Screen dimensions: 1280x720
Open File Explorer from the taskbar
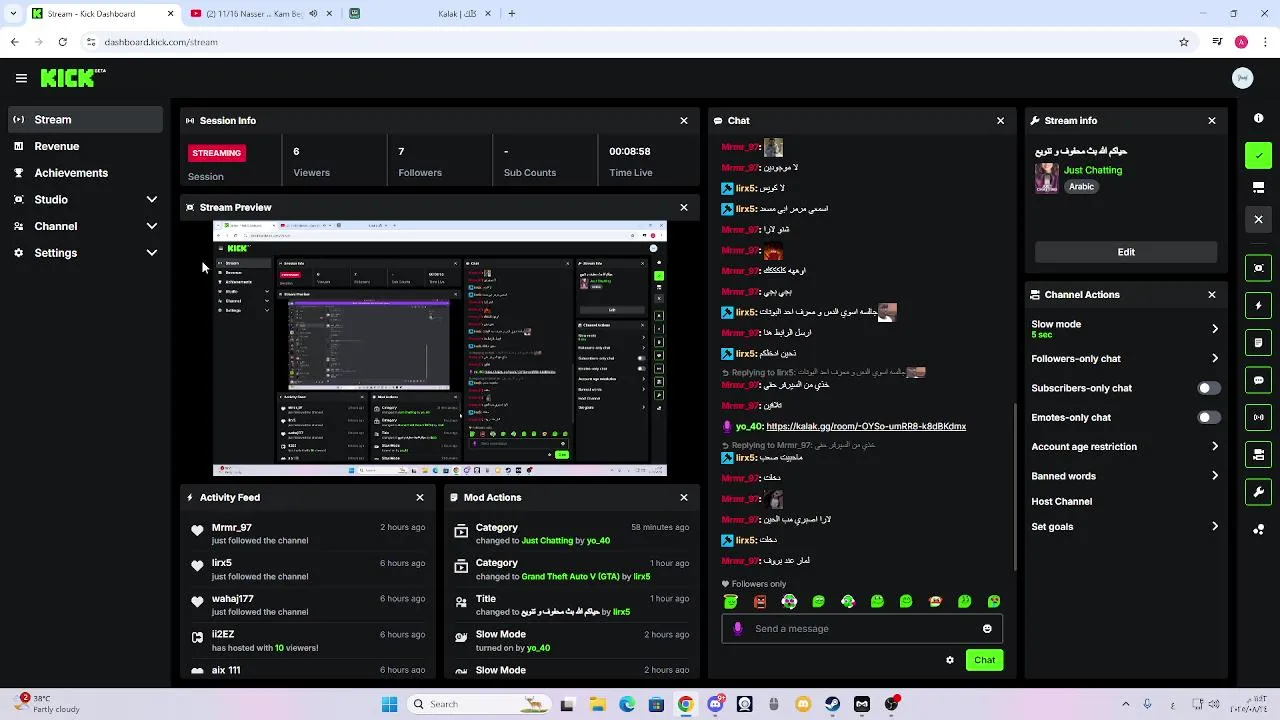pos(597,704)
